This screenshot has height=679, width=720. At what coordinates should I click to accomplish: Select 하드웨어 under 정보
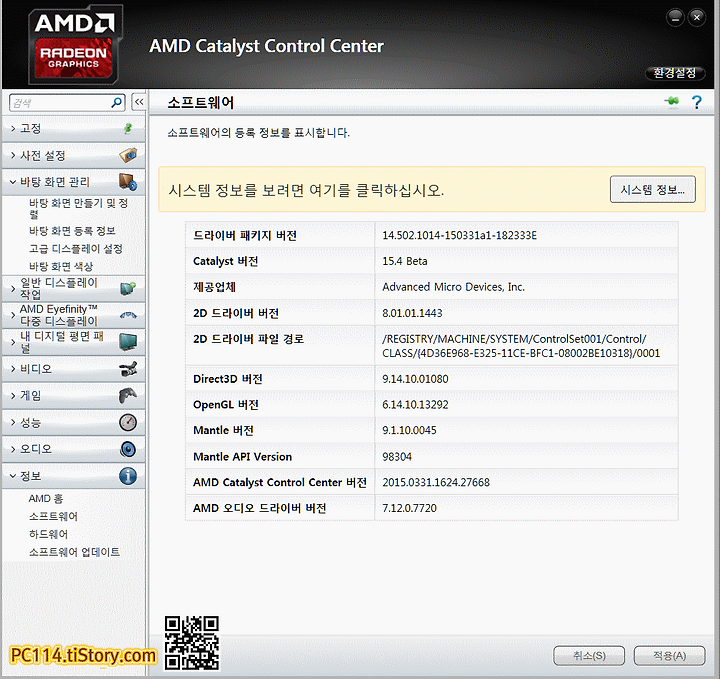pos(48,534)
